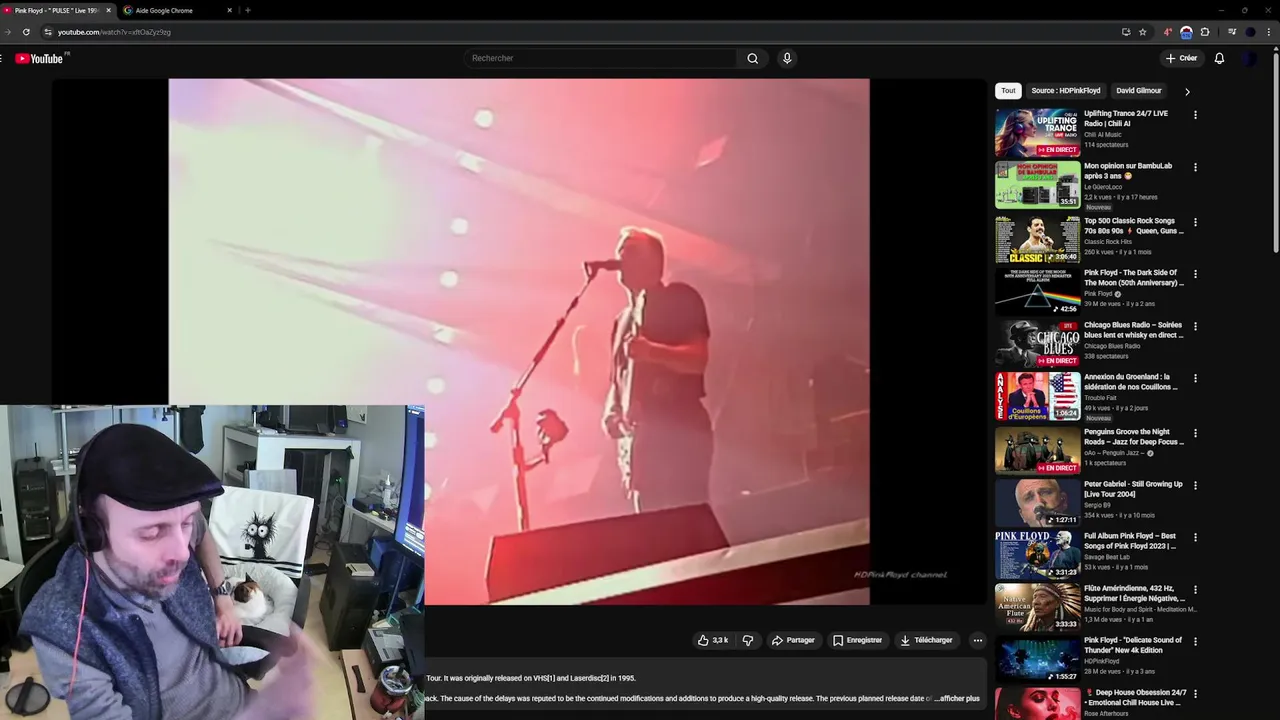This screenshot has height=720, width=1280.
Task: Open more actions ellipsis below the video
Action: 978,640
